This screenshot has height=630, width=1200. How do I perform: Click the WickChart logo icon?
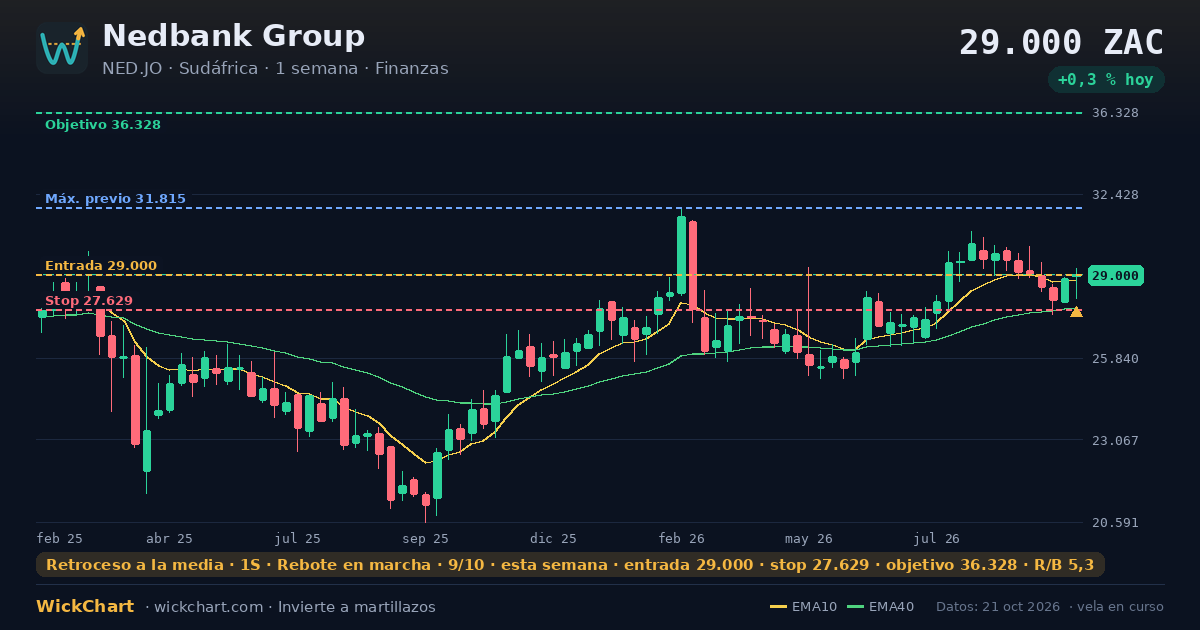coord(62,48)
